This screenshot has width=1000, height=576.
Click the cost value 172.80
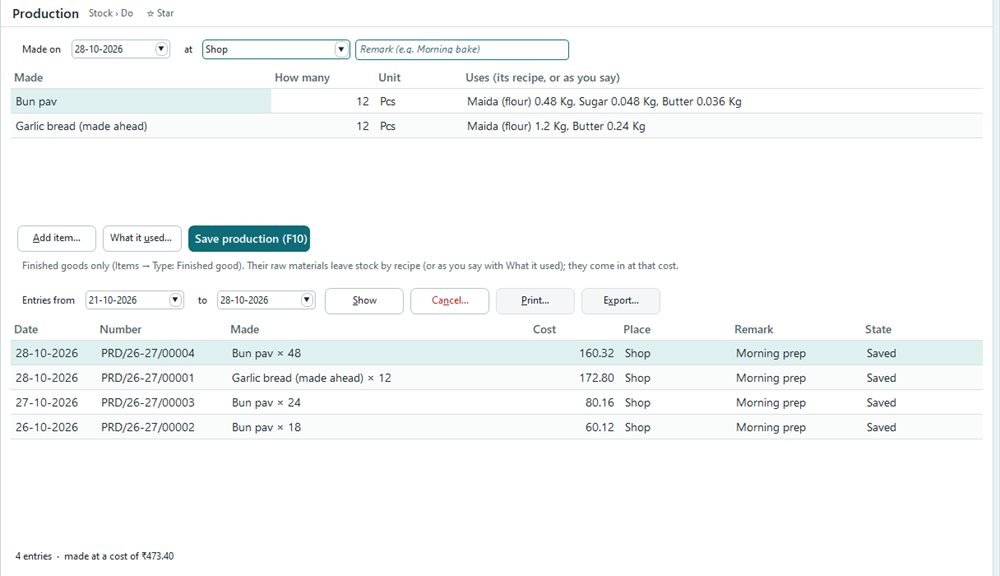tap(596, 378)
